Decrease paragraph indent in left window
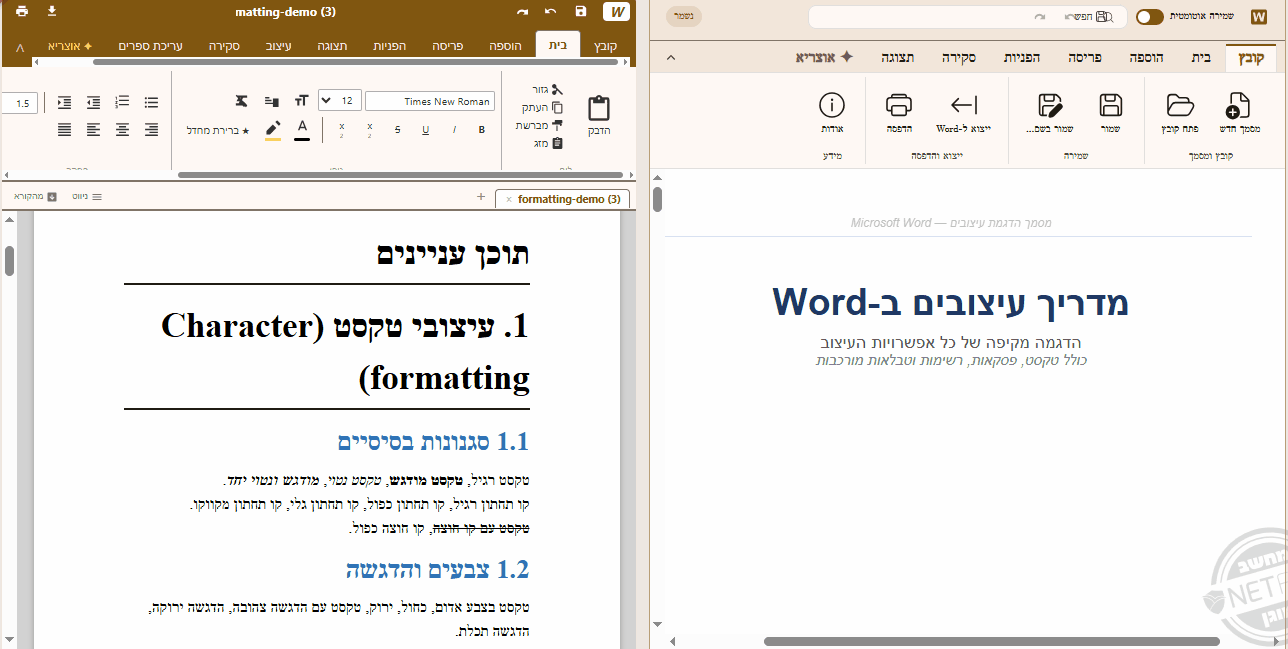Viewport: 1288px width, 649px height. pos(93,102)
